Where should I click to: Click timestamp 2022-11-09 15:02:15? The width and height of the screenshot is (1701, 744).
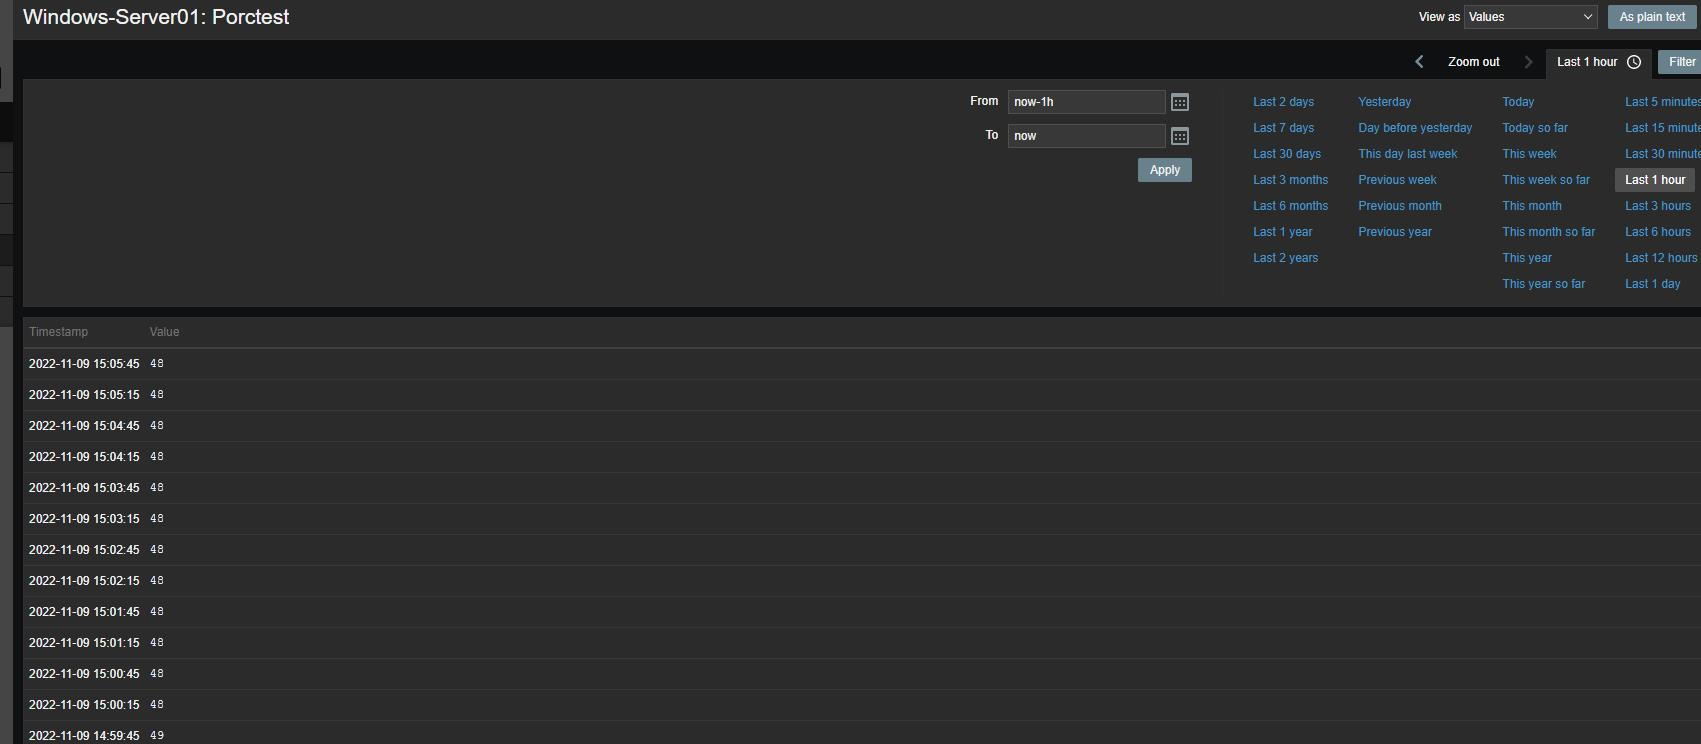tap(84, 581)
